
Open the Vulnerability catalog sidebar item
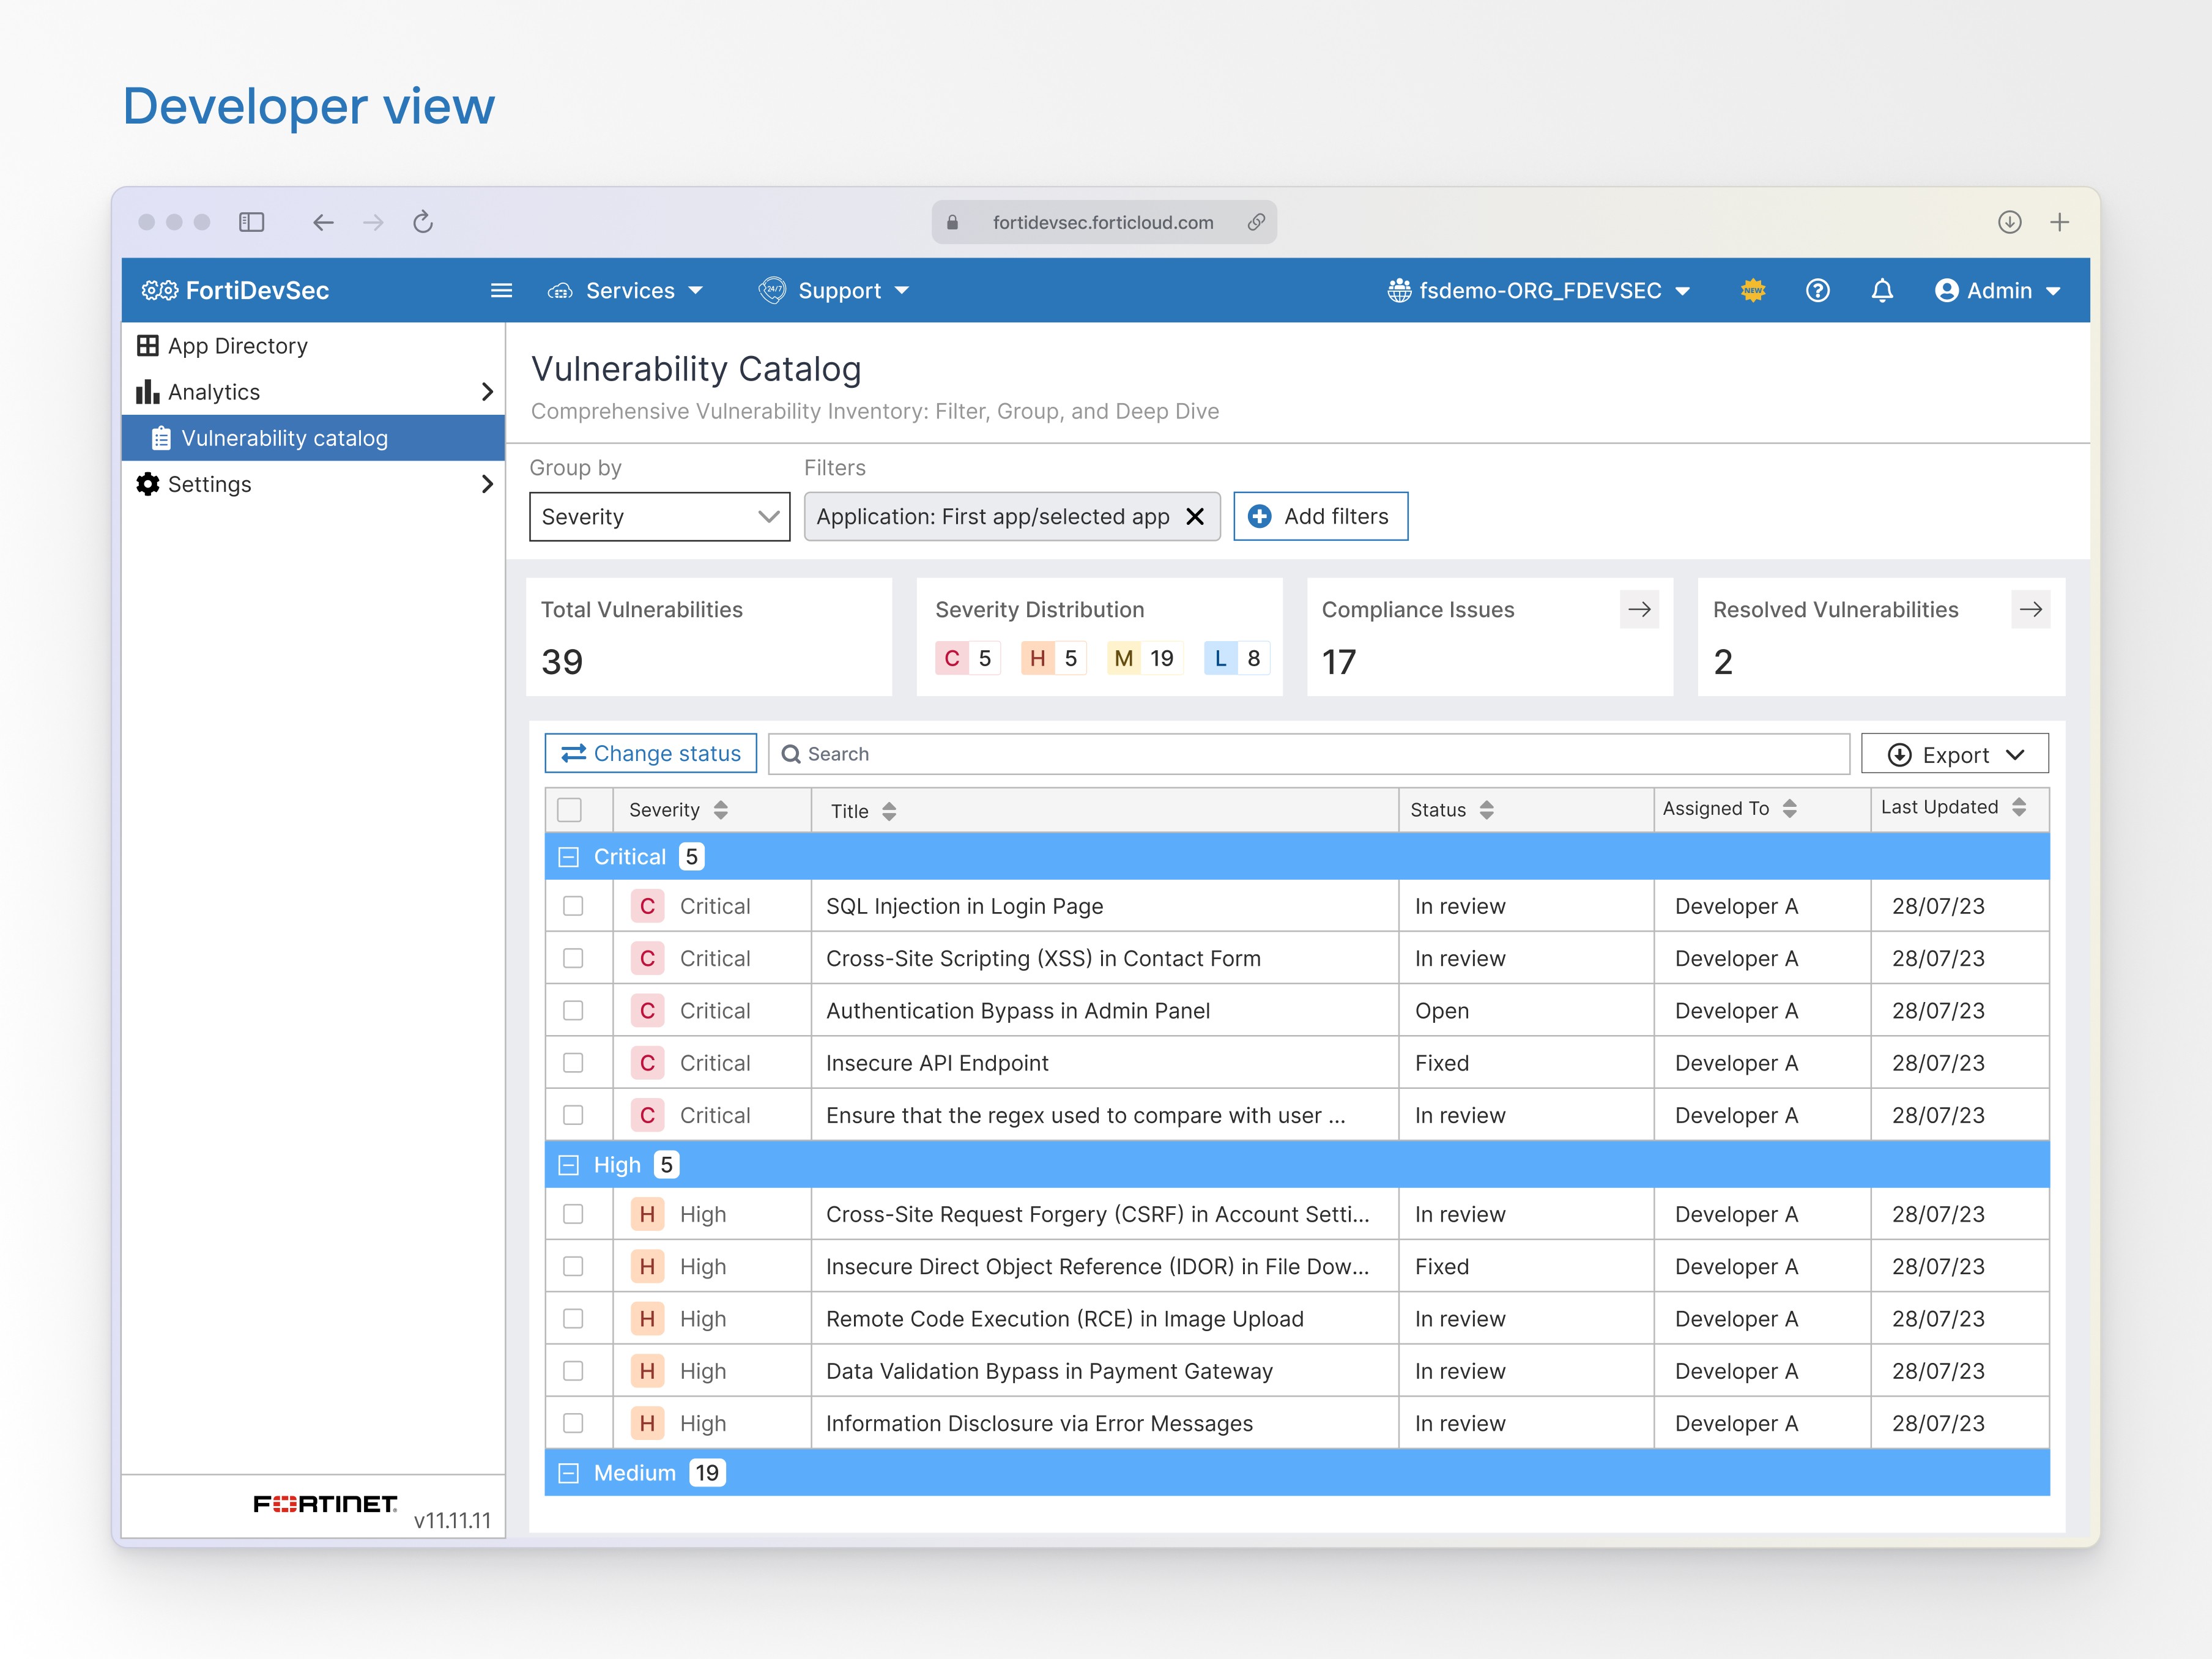click(284, 438)
